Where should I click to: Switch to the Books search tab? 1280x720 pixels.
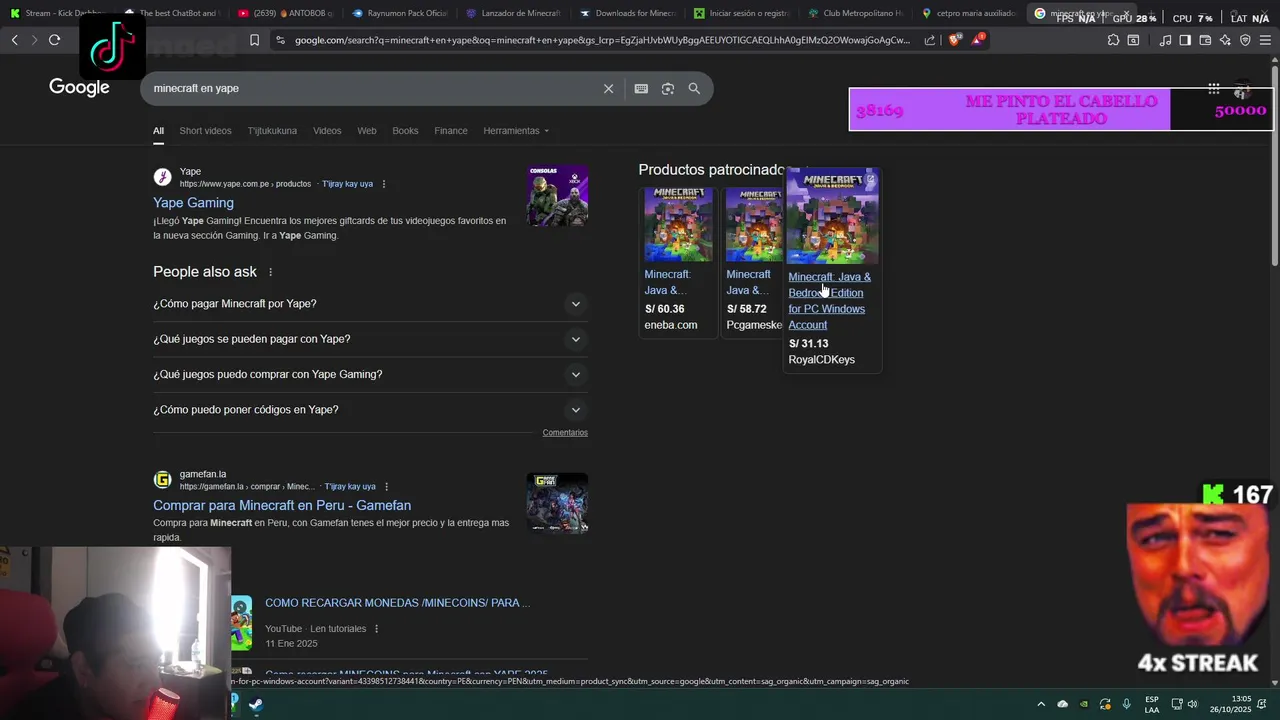[x=405, y=131]
